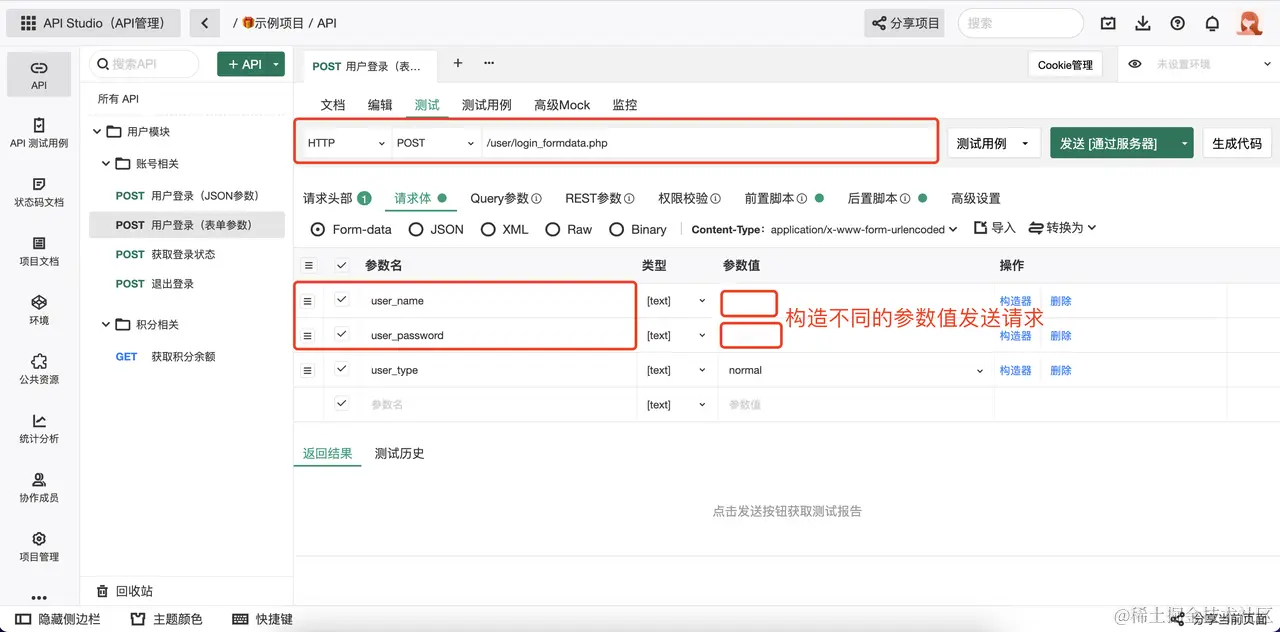Image resolution: width=1280 pixels, height=632 pixels.
Task: Show more sidebar items via ellipsis
Action: (39, 598)
